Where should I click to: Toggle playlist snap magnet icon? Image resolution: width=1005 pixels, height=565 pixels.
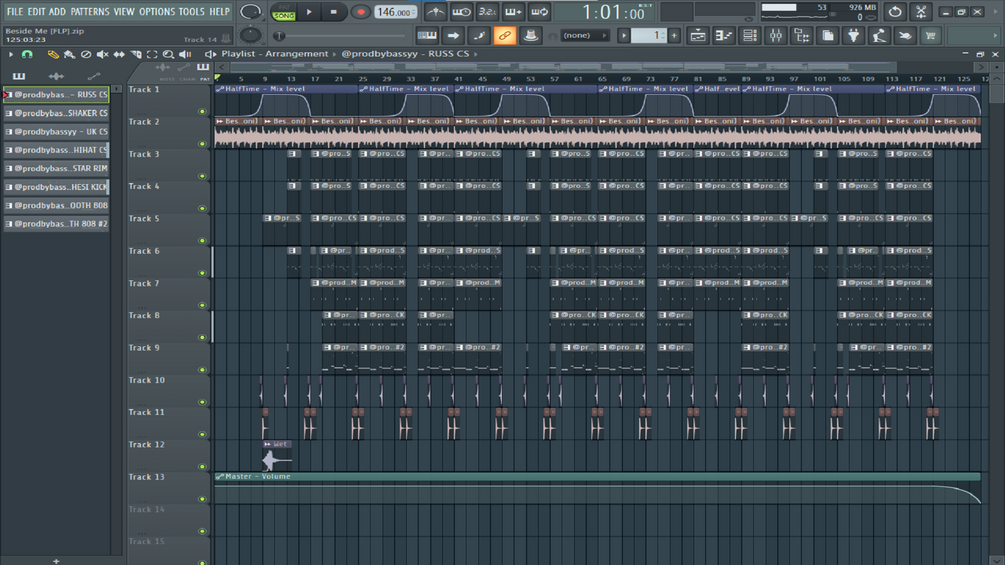point(27,54)
